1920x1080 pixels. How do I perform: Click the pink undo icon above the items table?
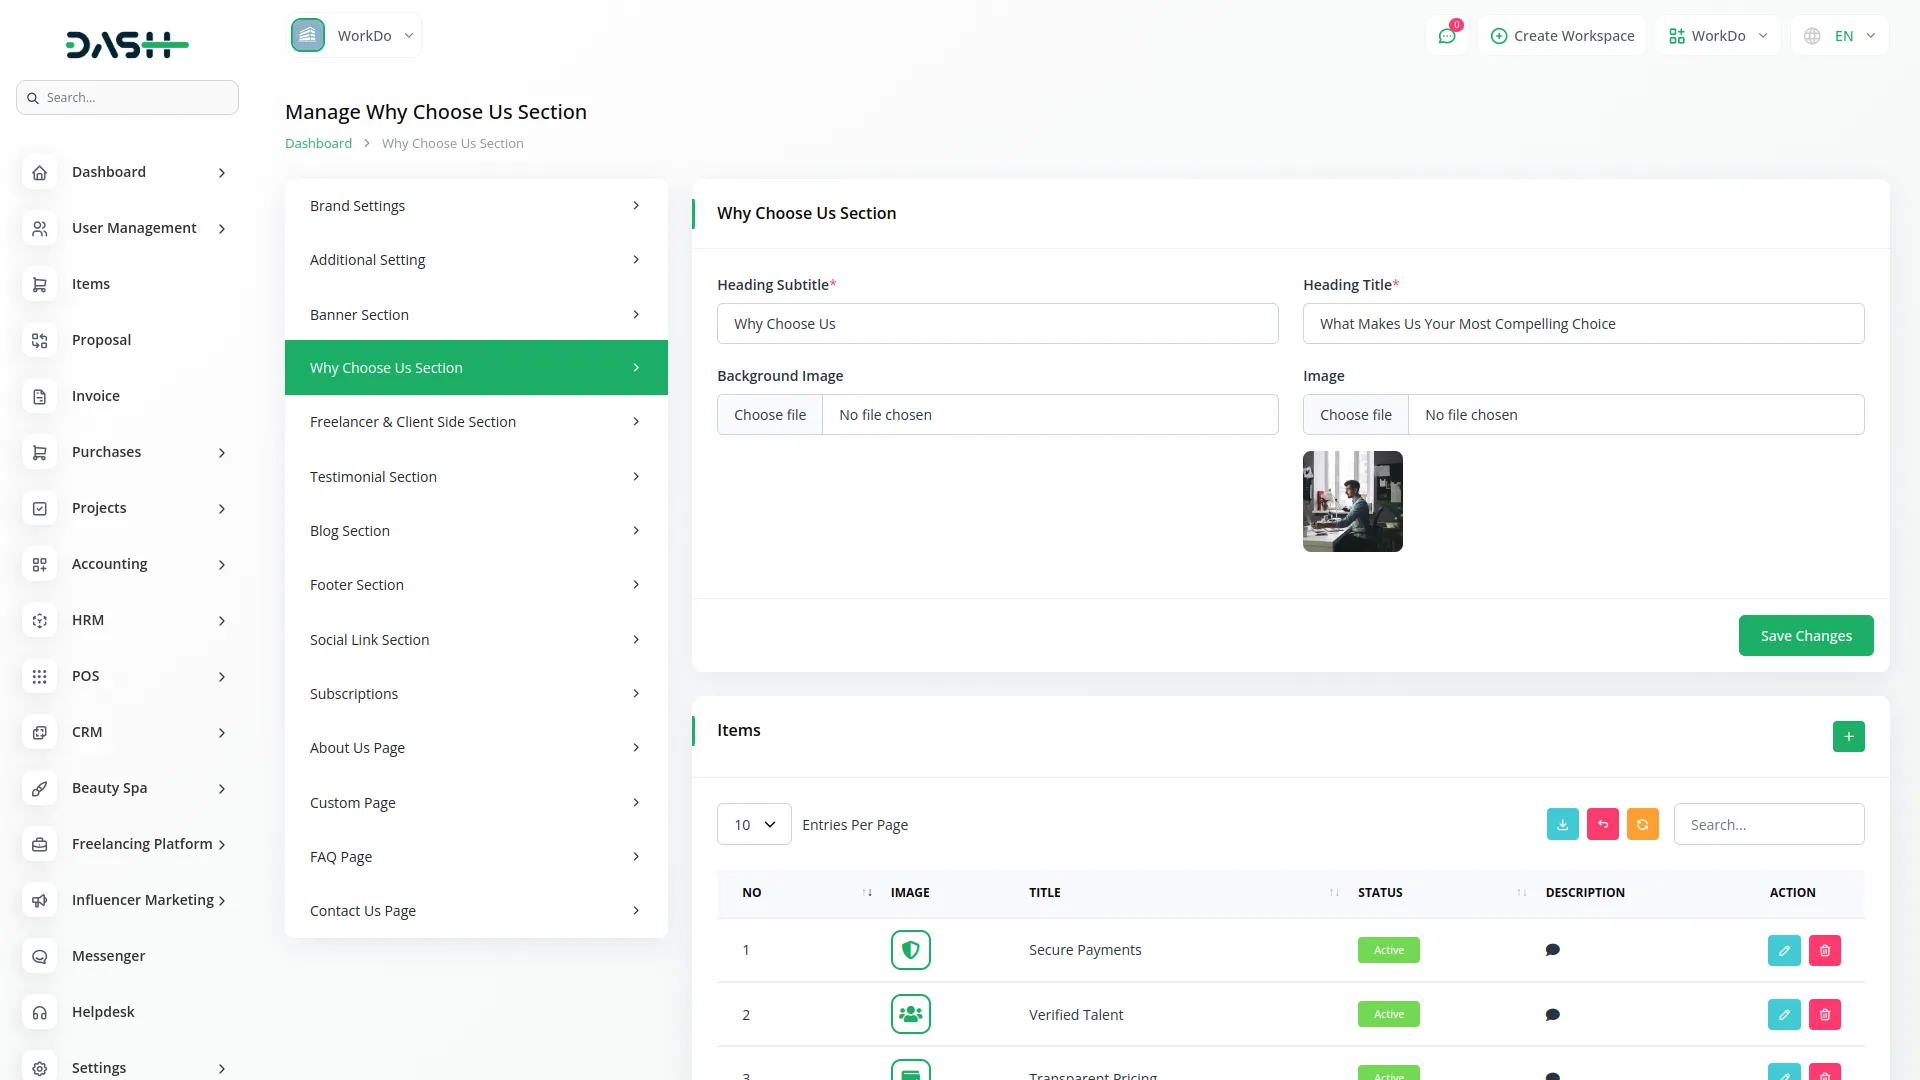click(1603, 824)
